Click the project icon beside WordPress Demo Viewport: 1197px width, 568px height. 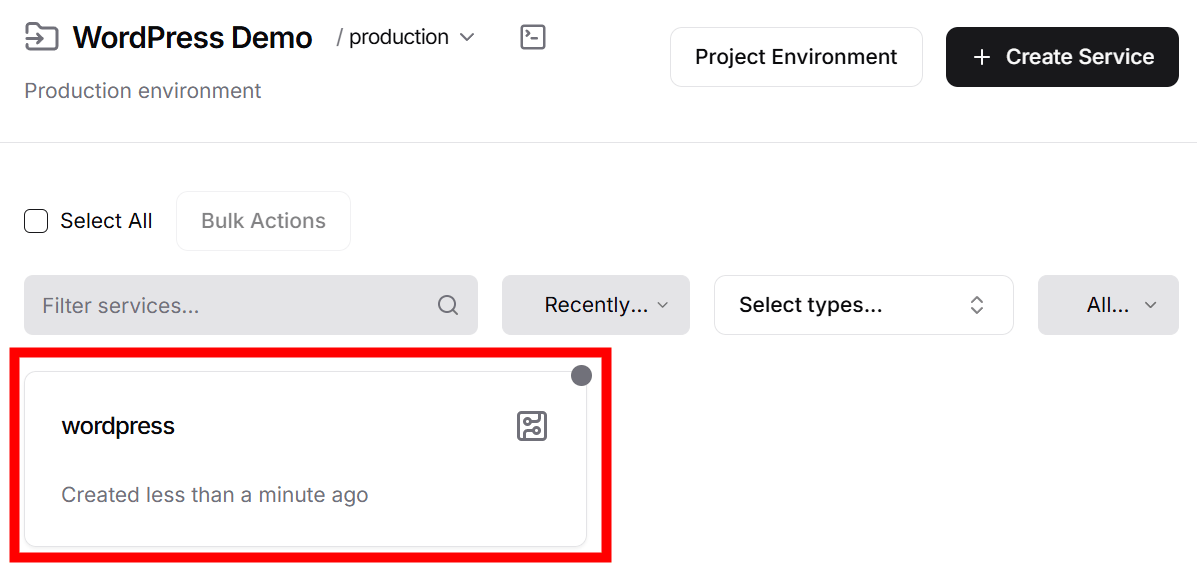click(x=41, y=37)
